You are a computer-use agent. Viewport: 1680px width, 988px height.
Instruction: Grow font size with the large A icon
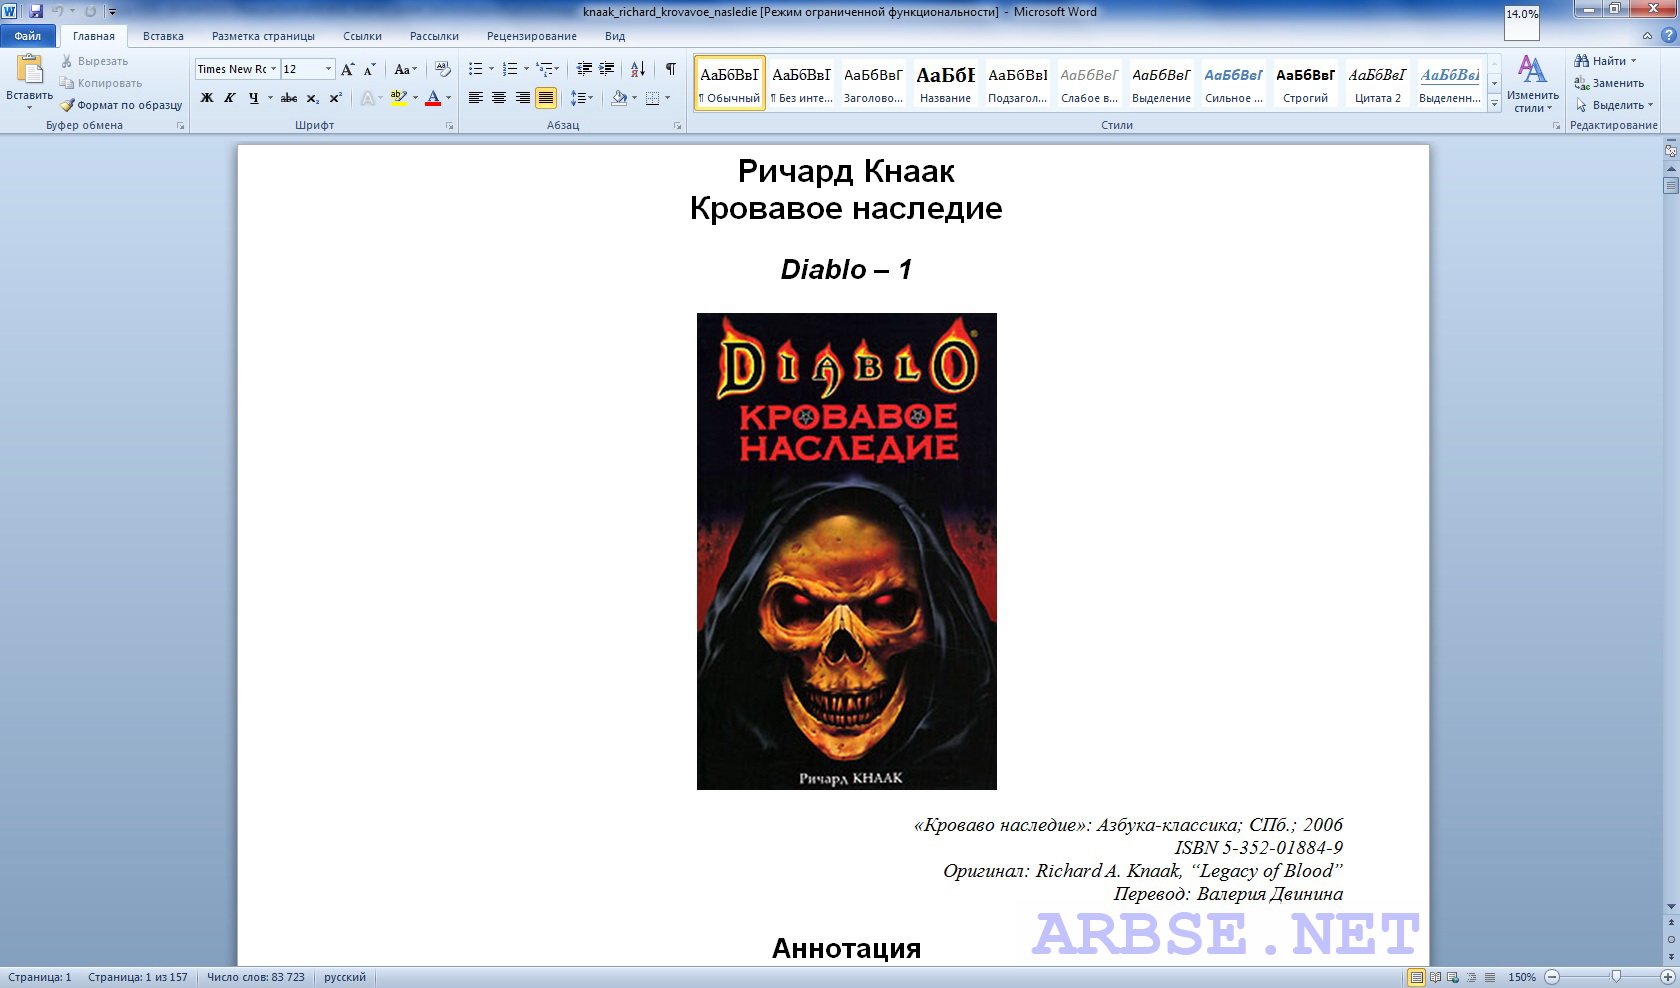pyautogui.click(x=347, y=69)
